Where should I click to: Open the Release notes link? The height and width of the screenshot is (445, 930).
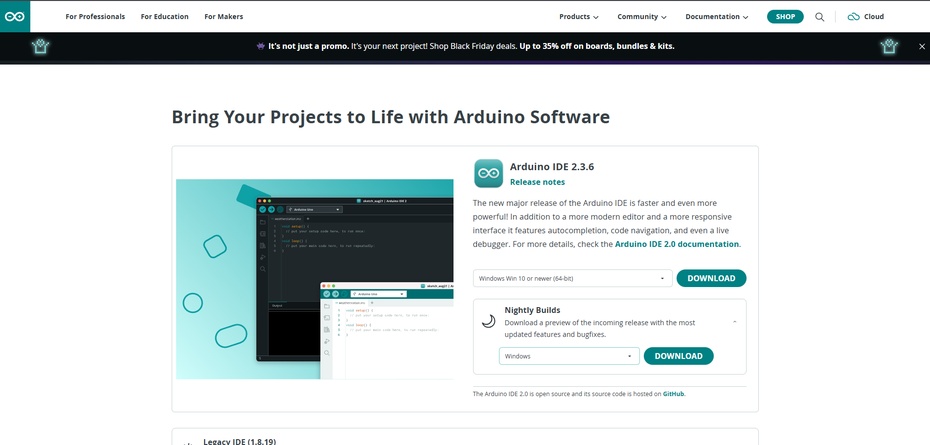(x=537, y=182)
